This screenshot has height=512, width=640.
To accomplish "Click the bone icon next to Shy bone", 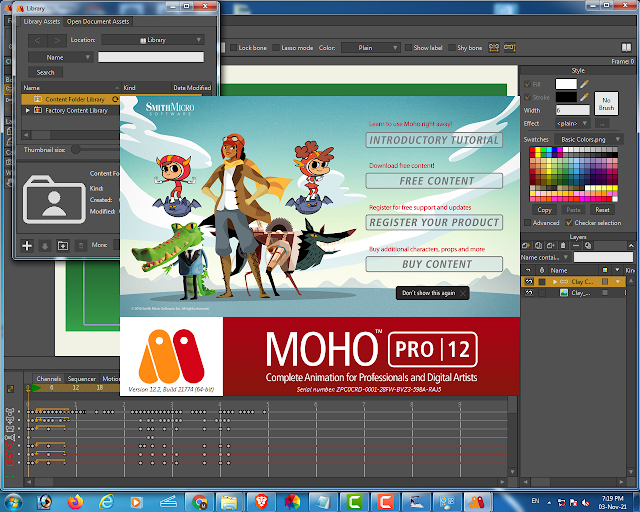I will tap(494, 47).
